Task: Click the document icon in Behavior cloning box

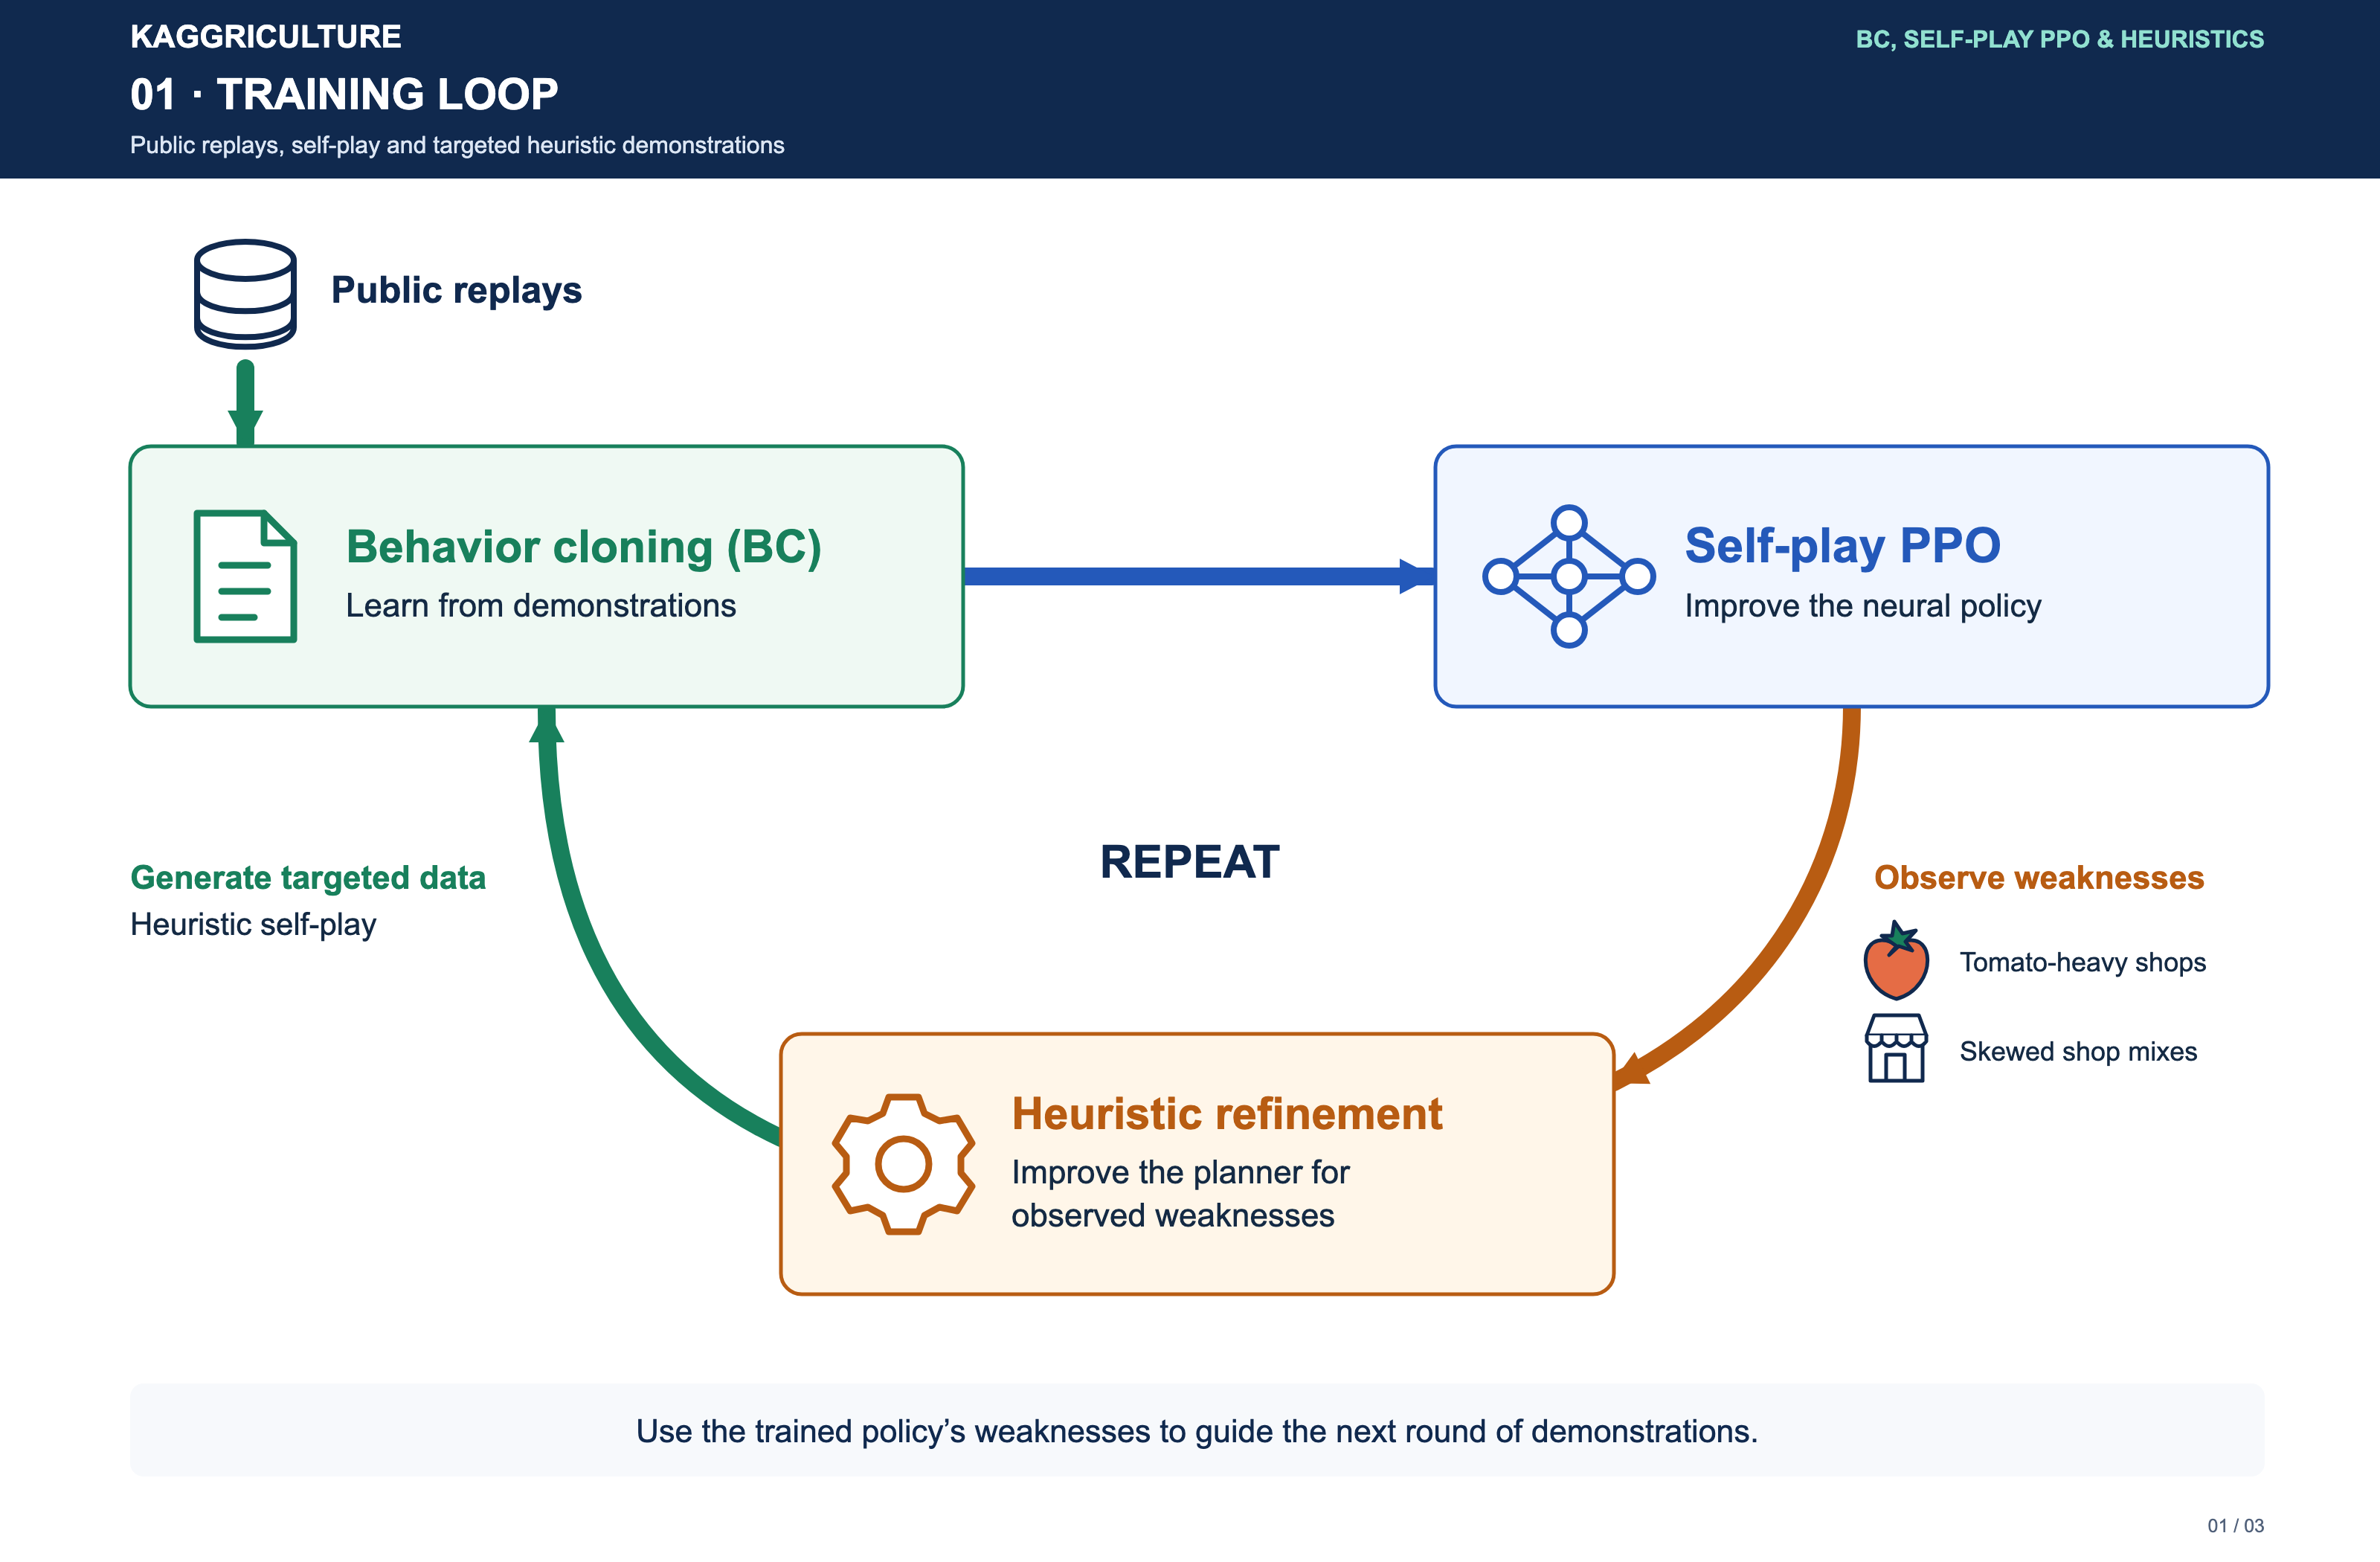Action: [245, 576]
